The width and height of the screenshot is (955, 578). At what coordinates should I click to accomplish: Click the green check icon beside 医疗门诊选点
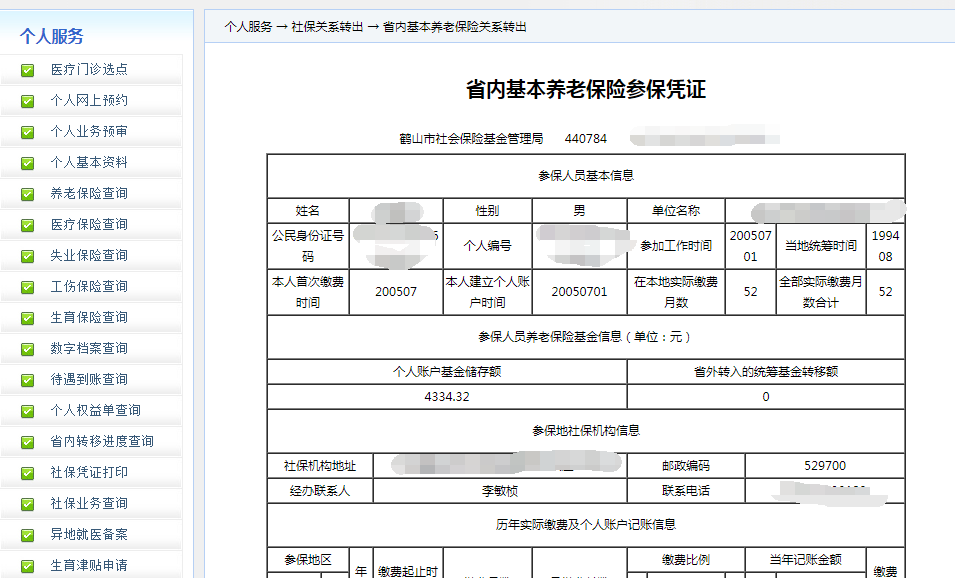(25, 69)
